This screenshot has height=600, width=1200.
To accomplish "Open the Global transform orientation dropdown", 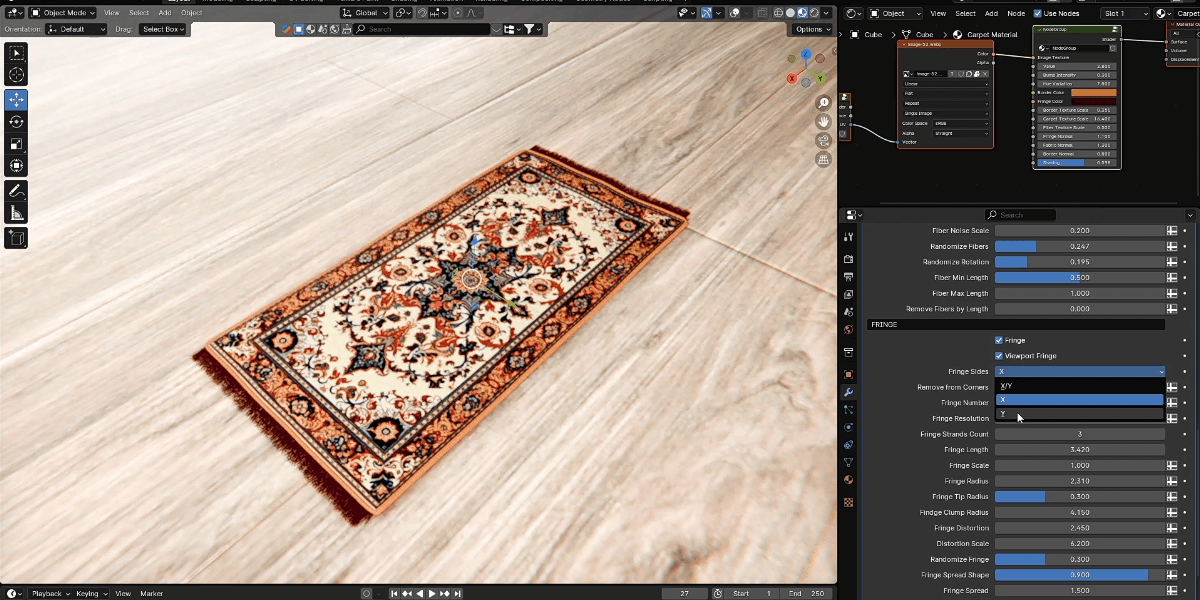I will tap(364, 13).
